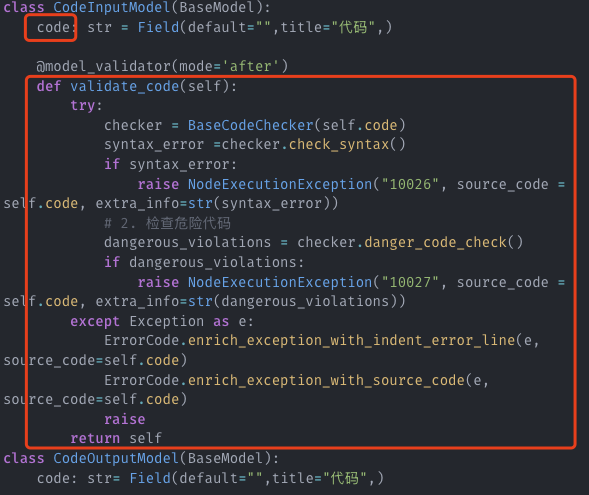
Task: Click the validate_code function name
Action: pyautogui.click(x=125, y=86)
